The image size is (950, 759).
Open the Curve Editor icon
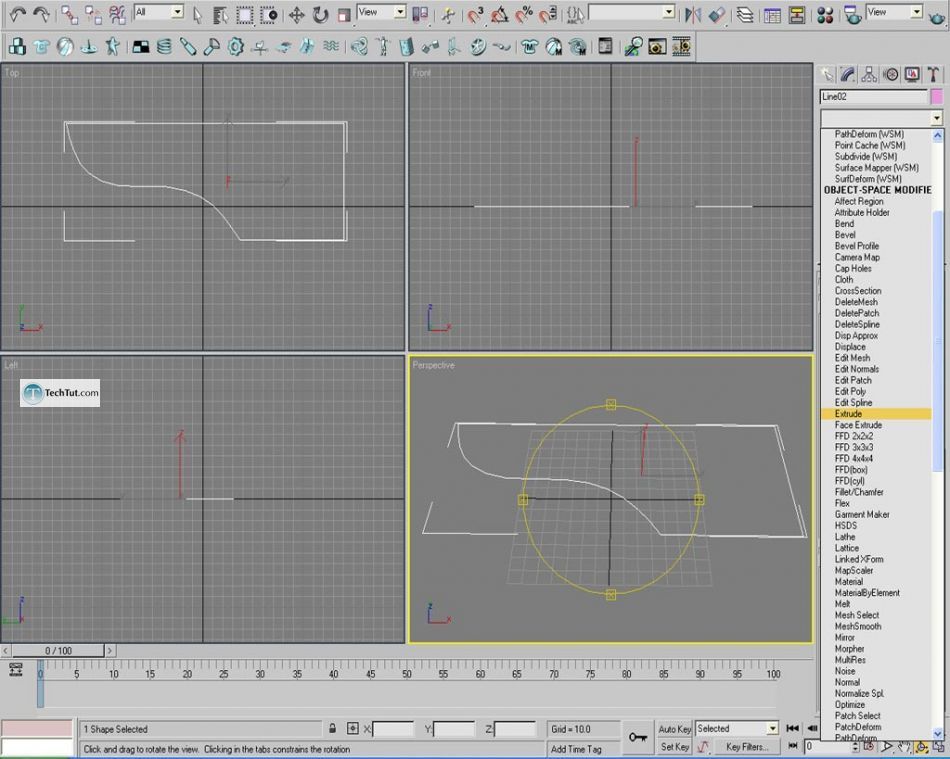772,15
